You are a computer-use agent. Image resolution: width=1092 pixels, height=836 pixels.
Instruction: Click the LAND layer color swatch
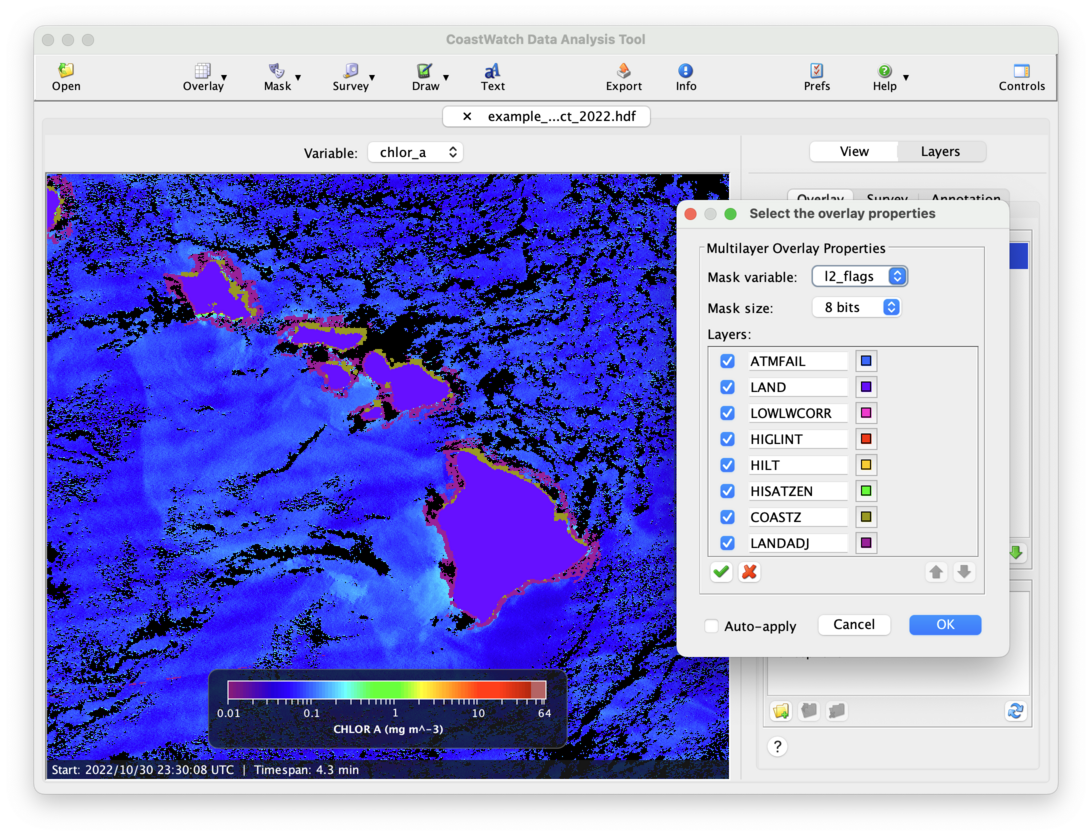point(866,387)
